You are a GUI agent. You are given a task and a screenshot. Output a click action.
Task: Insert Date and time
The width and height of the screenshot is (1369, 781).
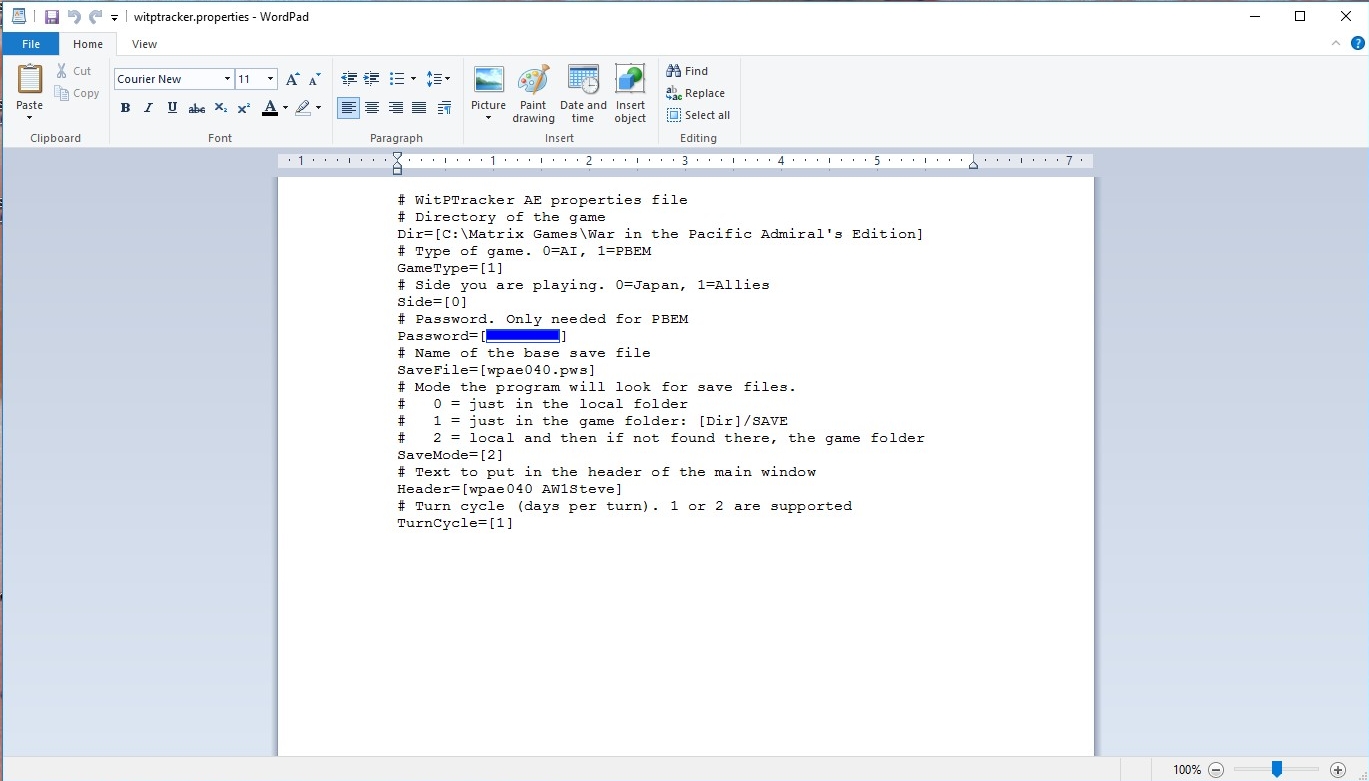(x=583, y=94)
